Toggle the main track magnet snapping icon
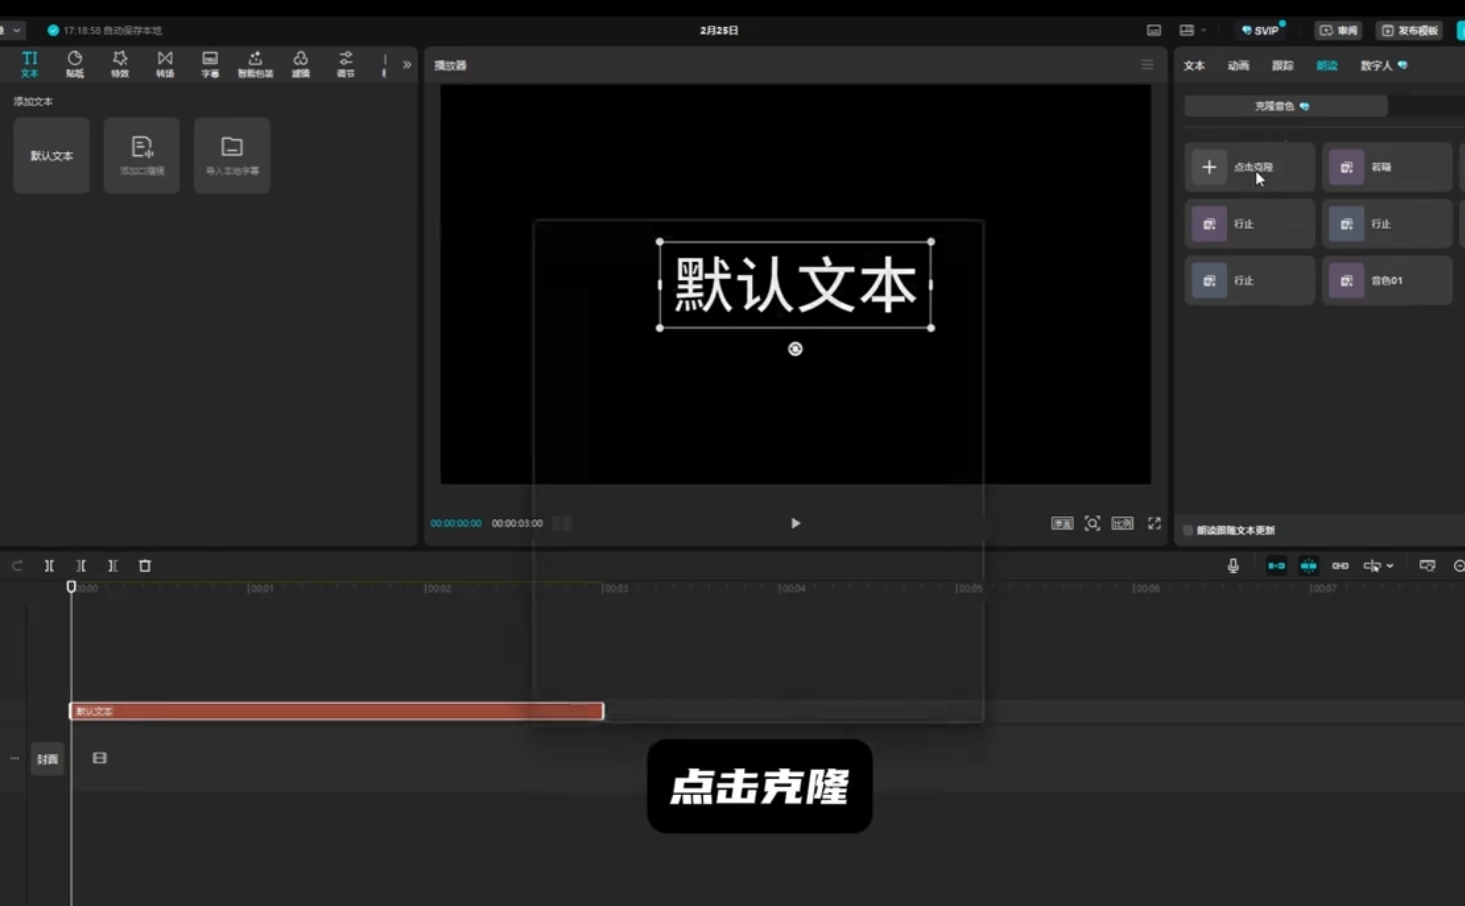The height and width of the screenshot is (906, 1465). [1276, 566]
